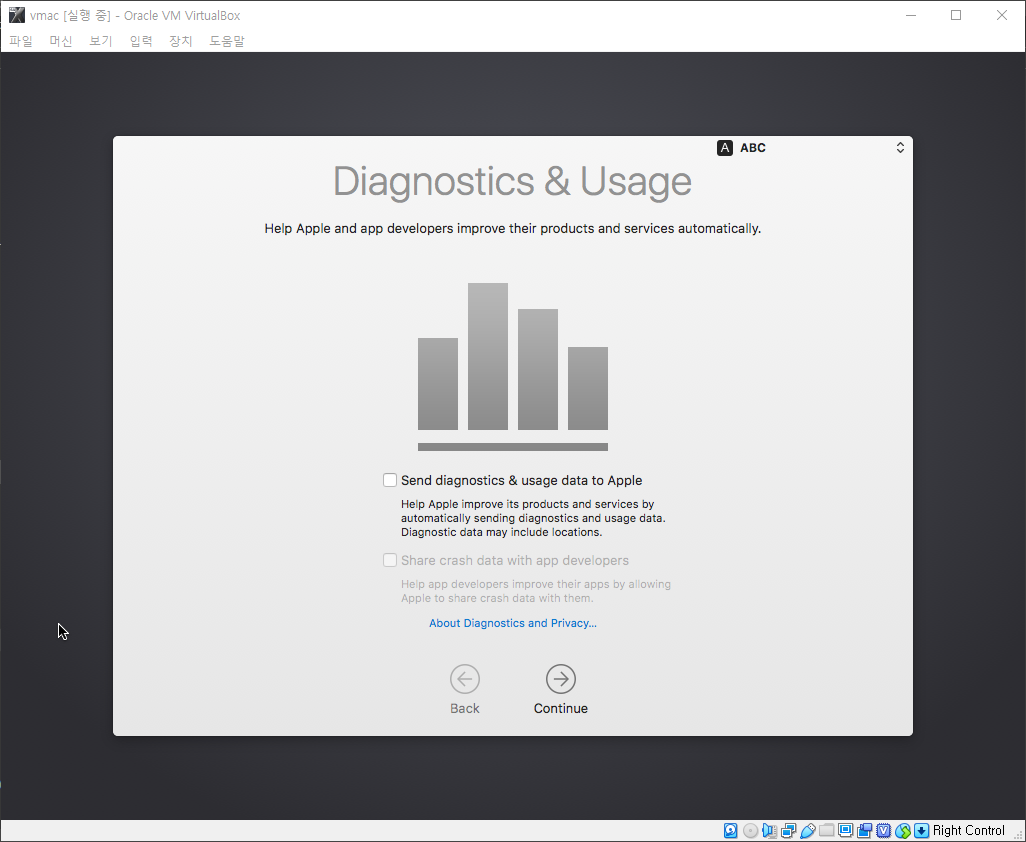Click the optical disc status icon
Image resolution: width=1026 pixels, height=842 pixels.
751,831
